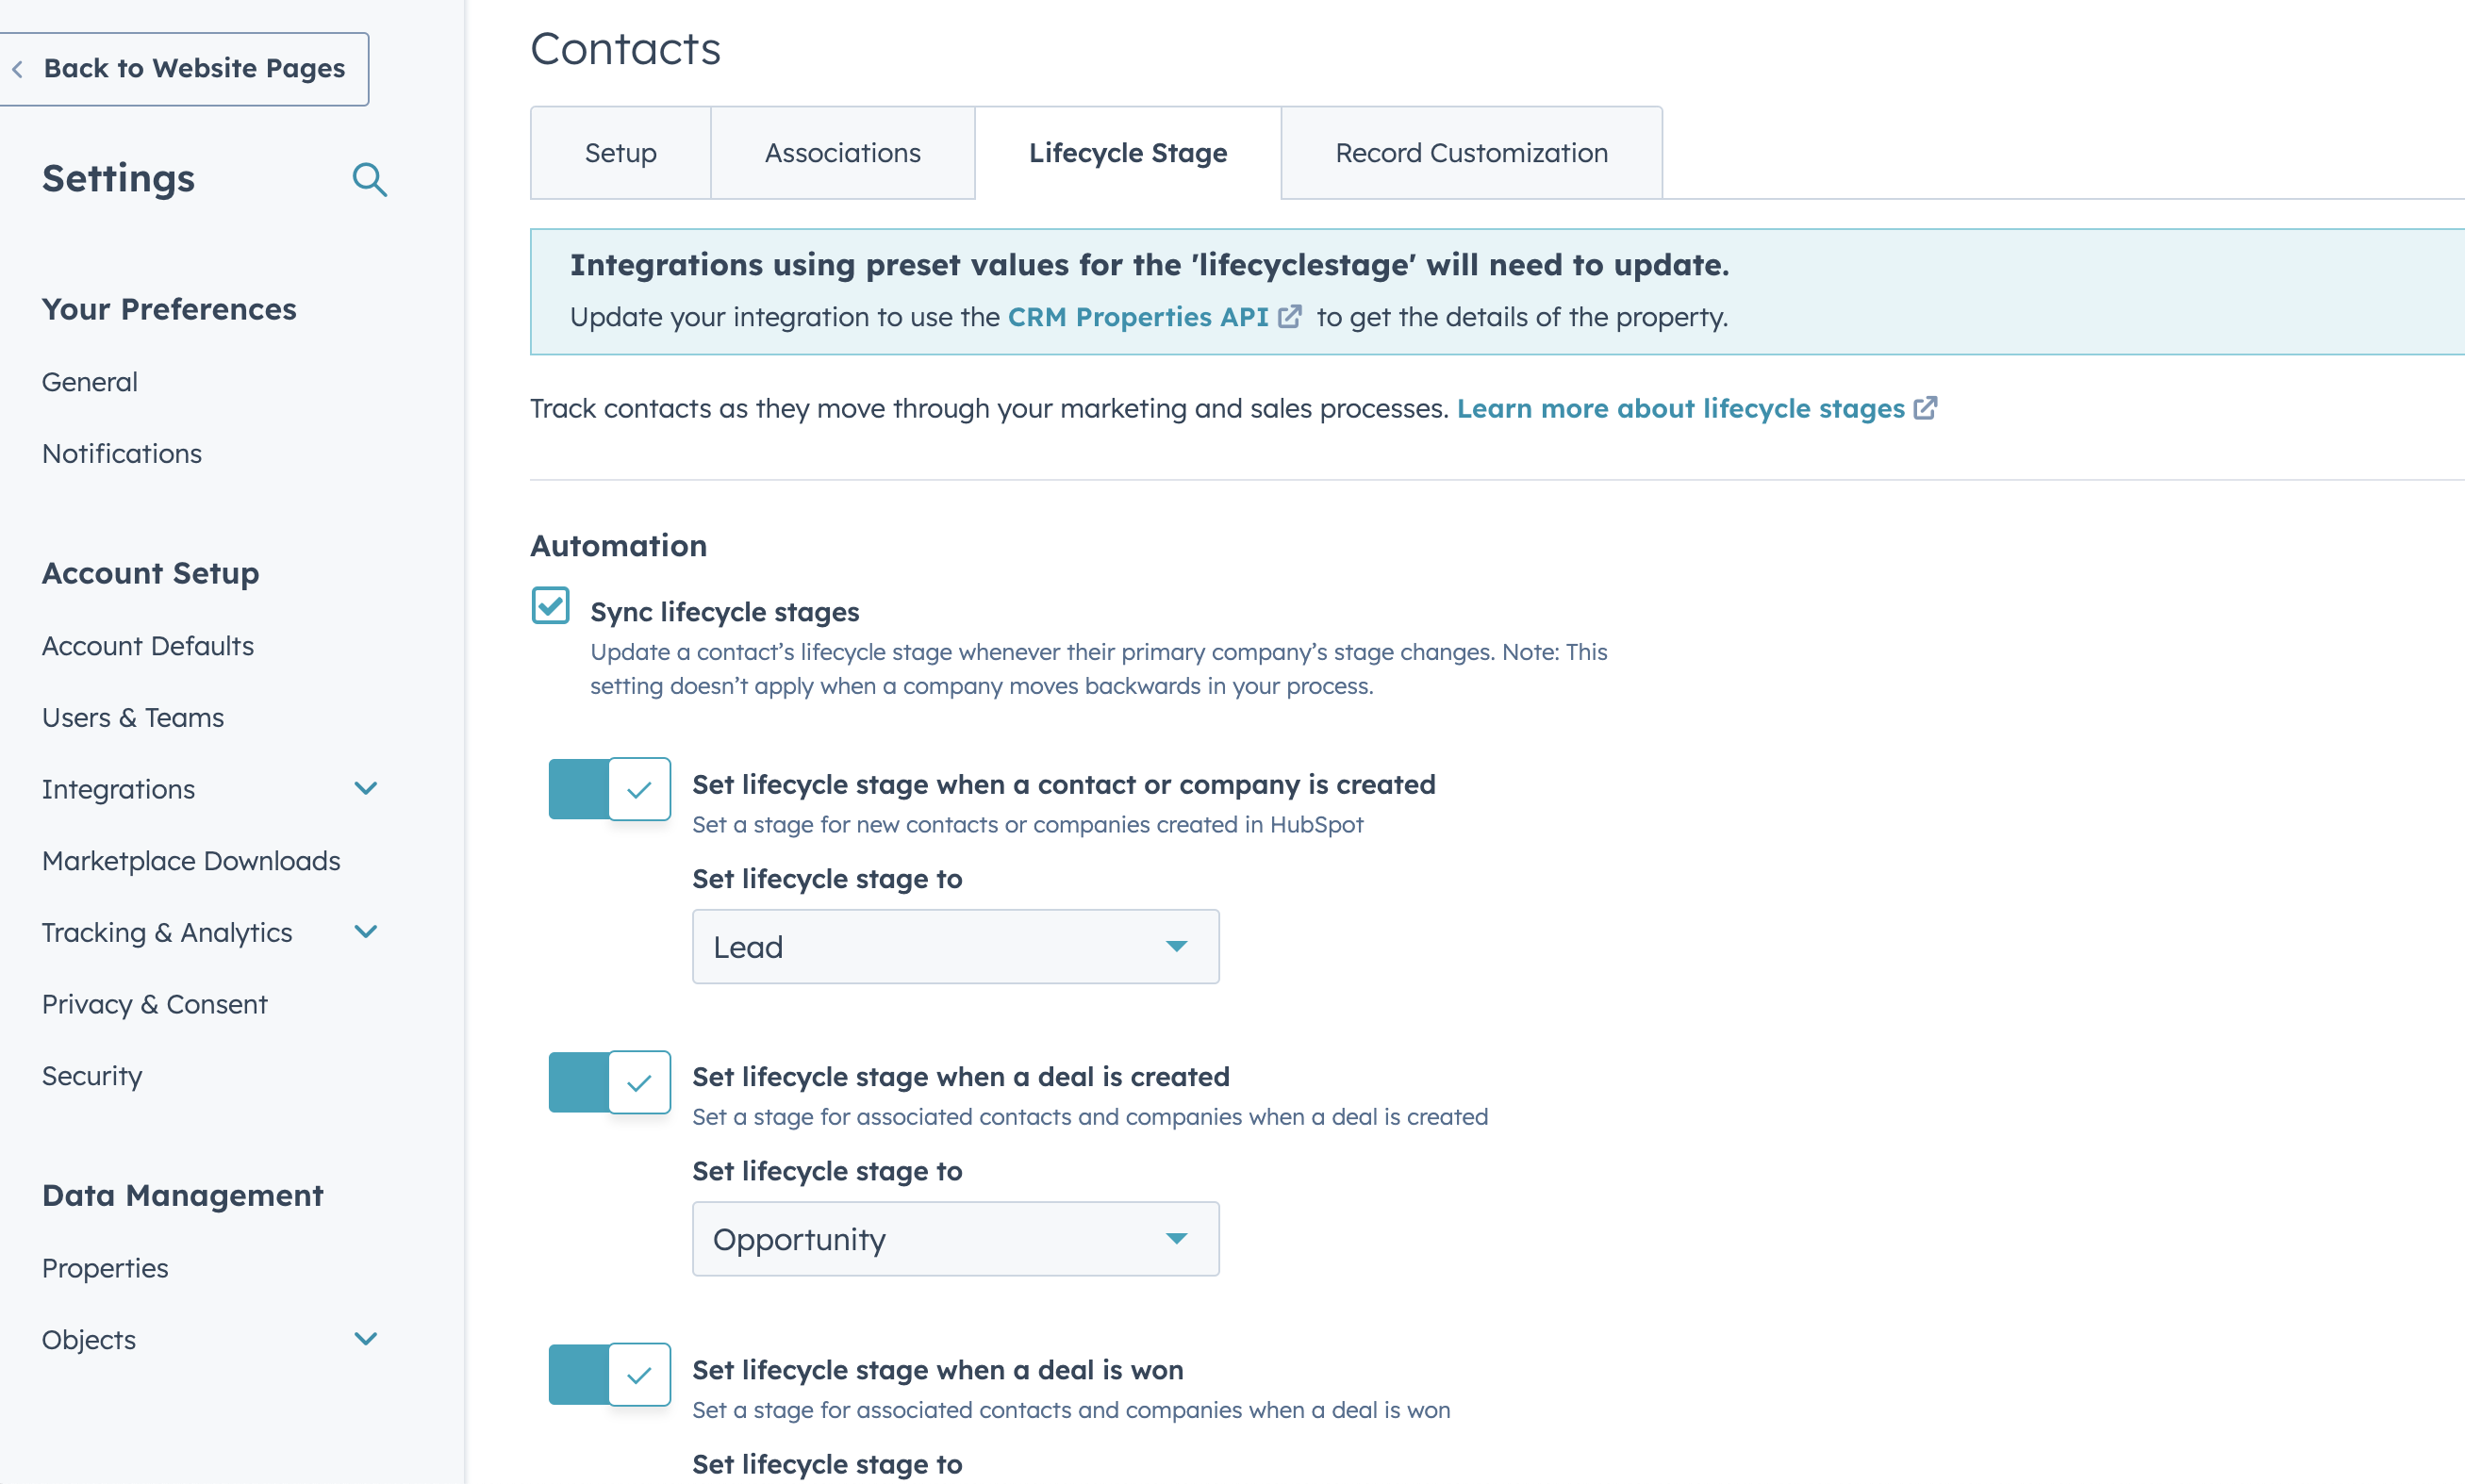Open the Objects section chevron
Image resolution: width=2465 pixels, height=1484 pixels.
366,1339
